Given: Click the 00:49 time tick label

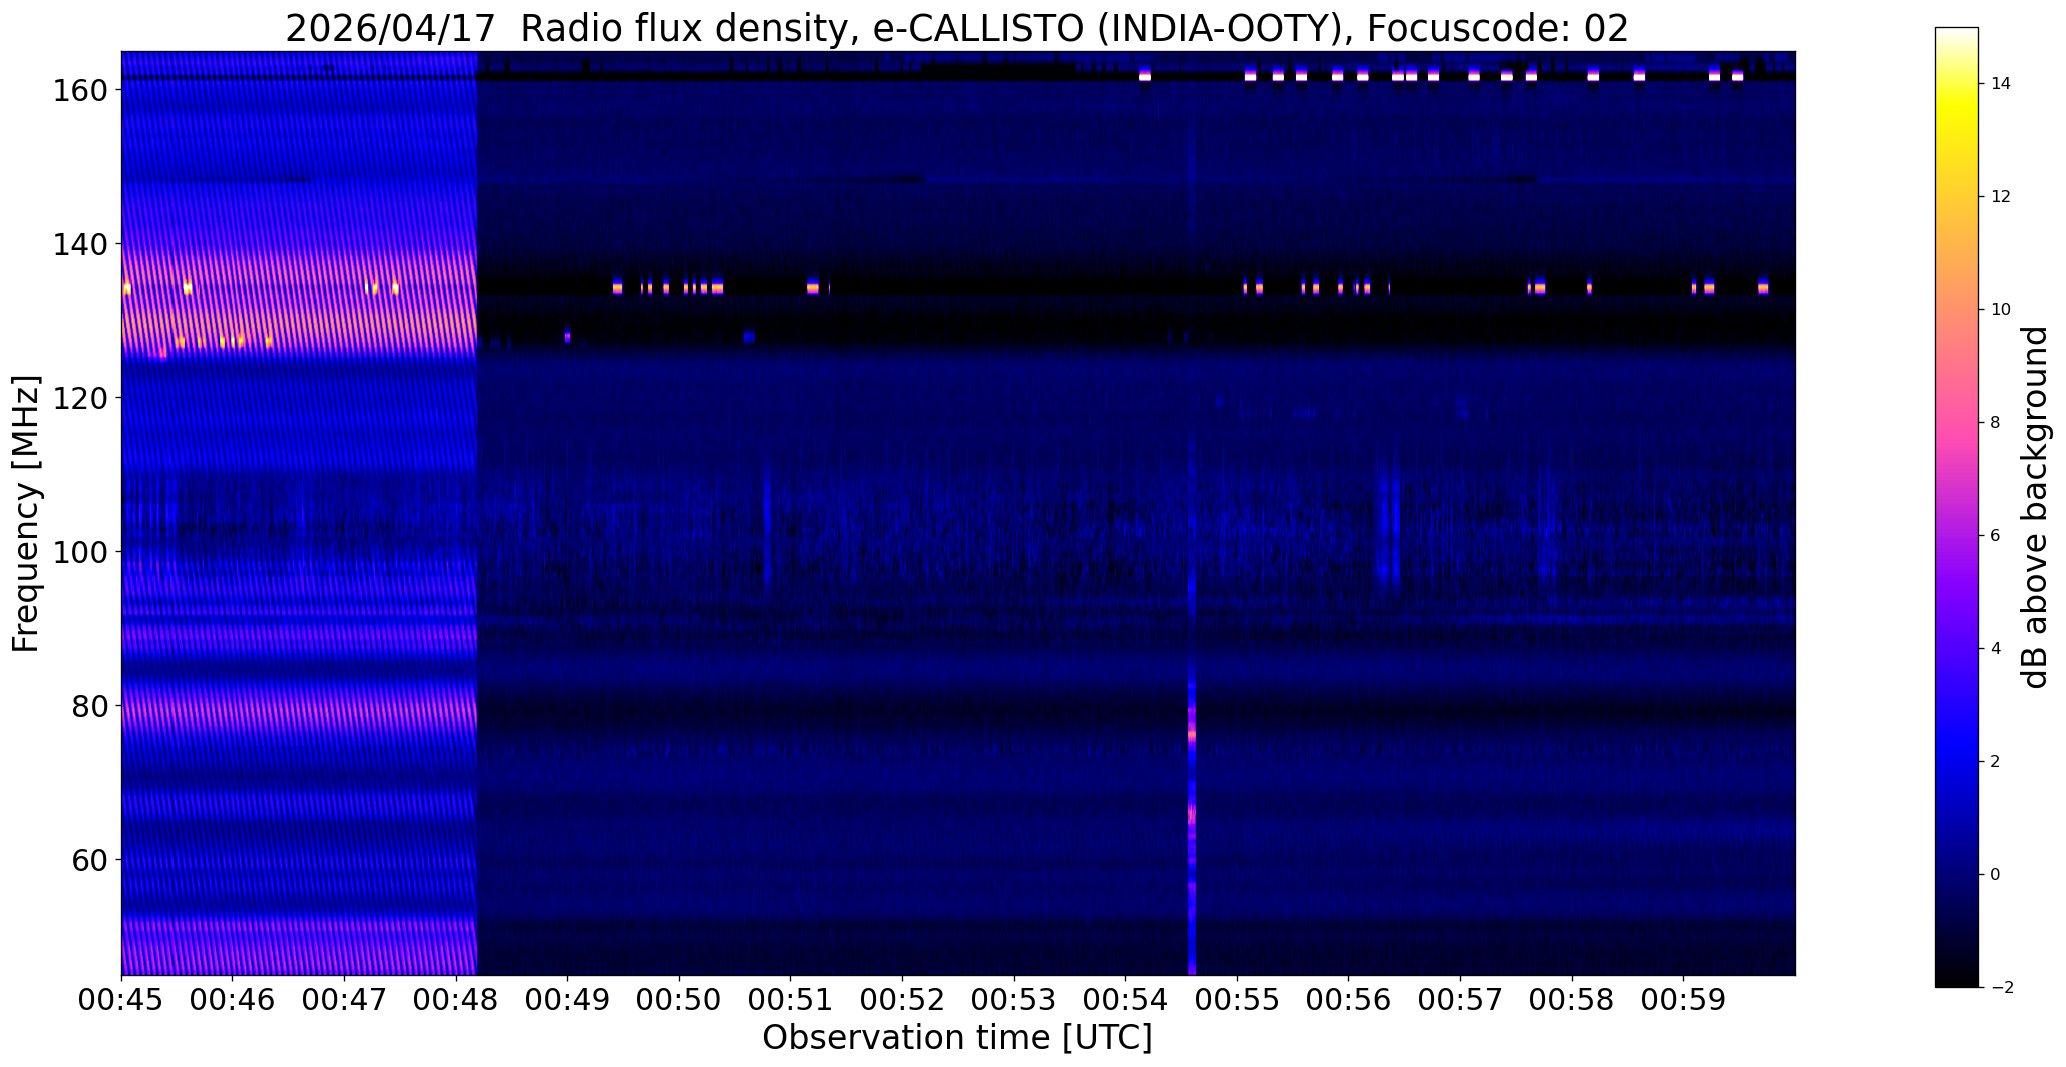Looking at the screenshot, I should coord(568,1000).
